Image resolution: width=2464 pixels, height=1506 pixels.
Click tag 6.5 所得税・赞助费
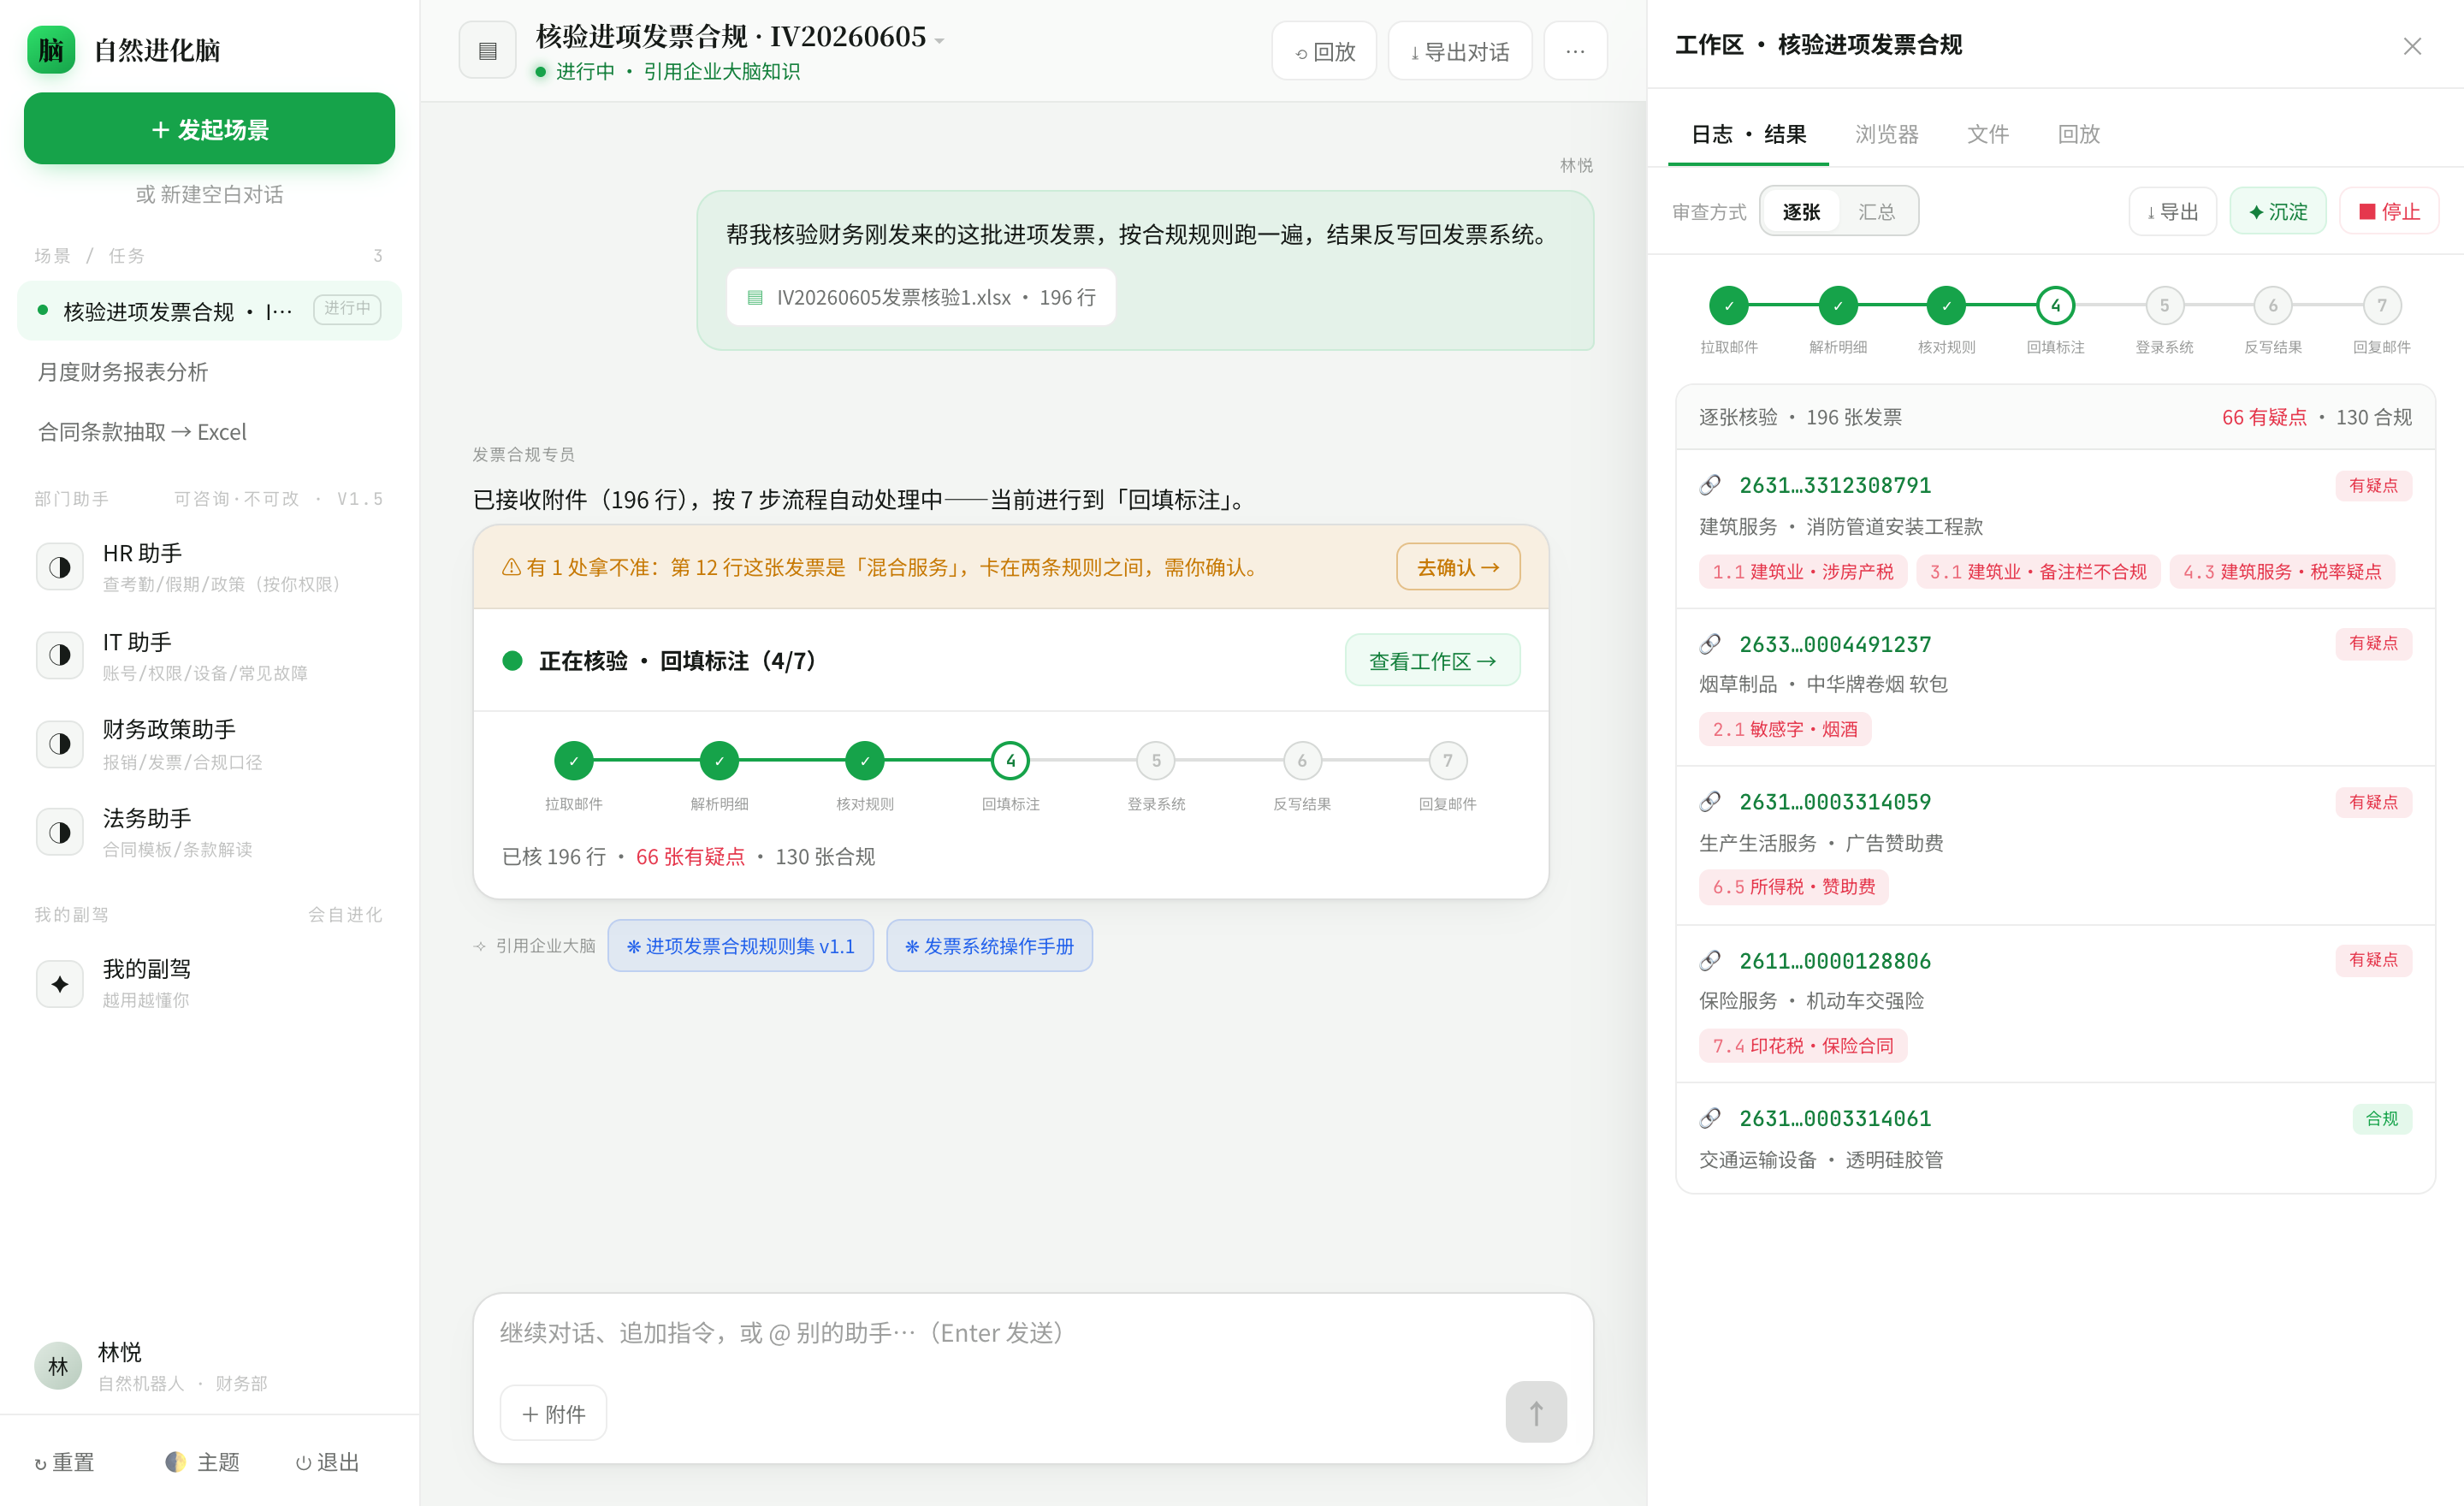[1793, 887]
